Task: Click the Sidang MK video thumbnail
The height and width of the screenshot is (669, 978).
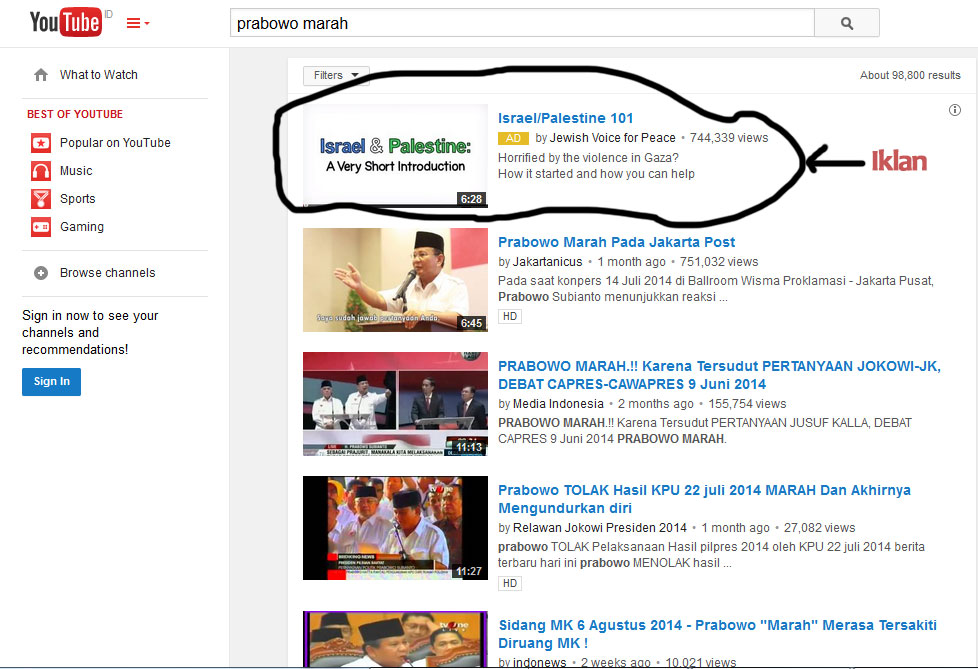Action: [395, 639]
